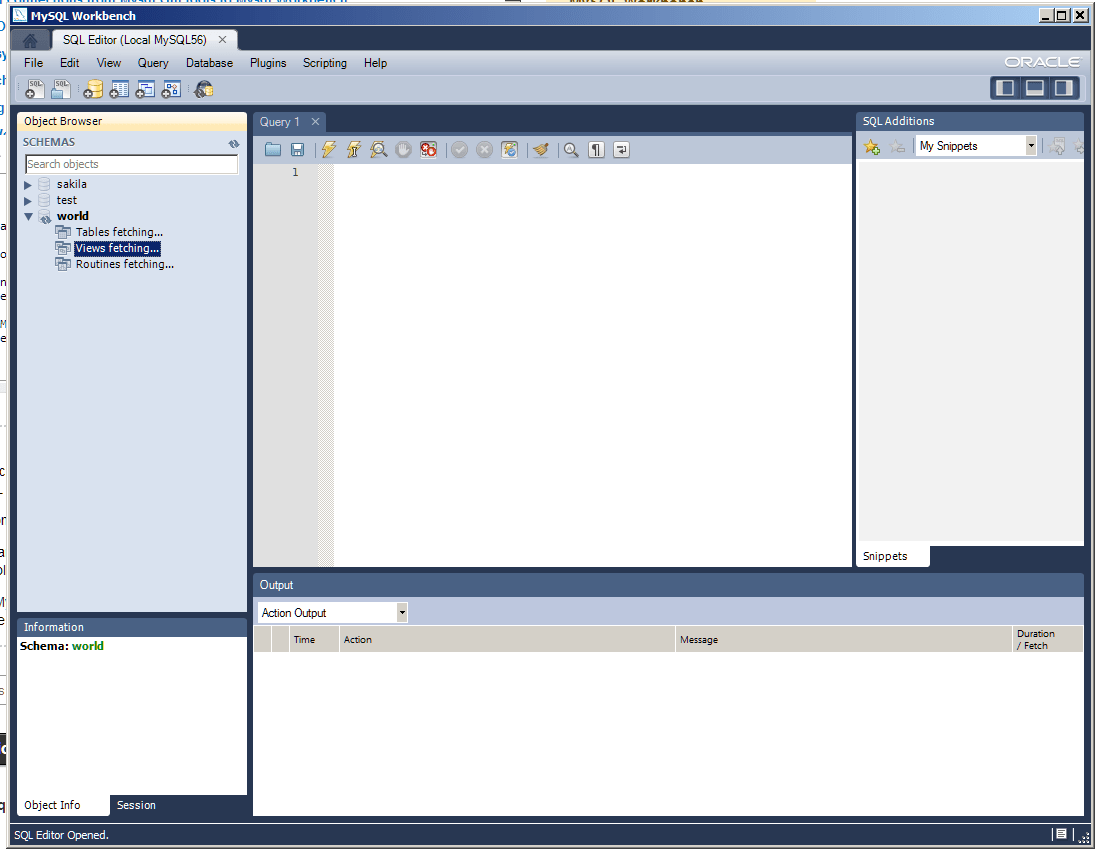Open script file folder icon in Query toolbar

pos(273,149)
